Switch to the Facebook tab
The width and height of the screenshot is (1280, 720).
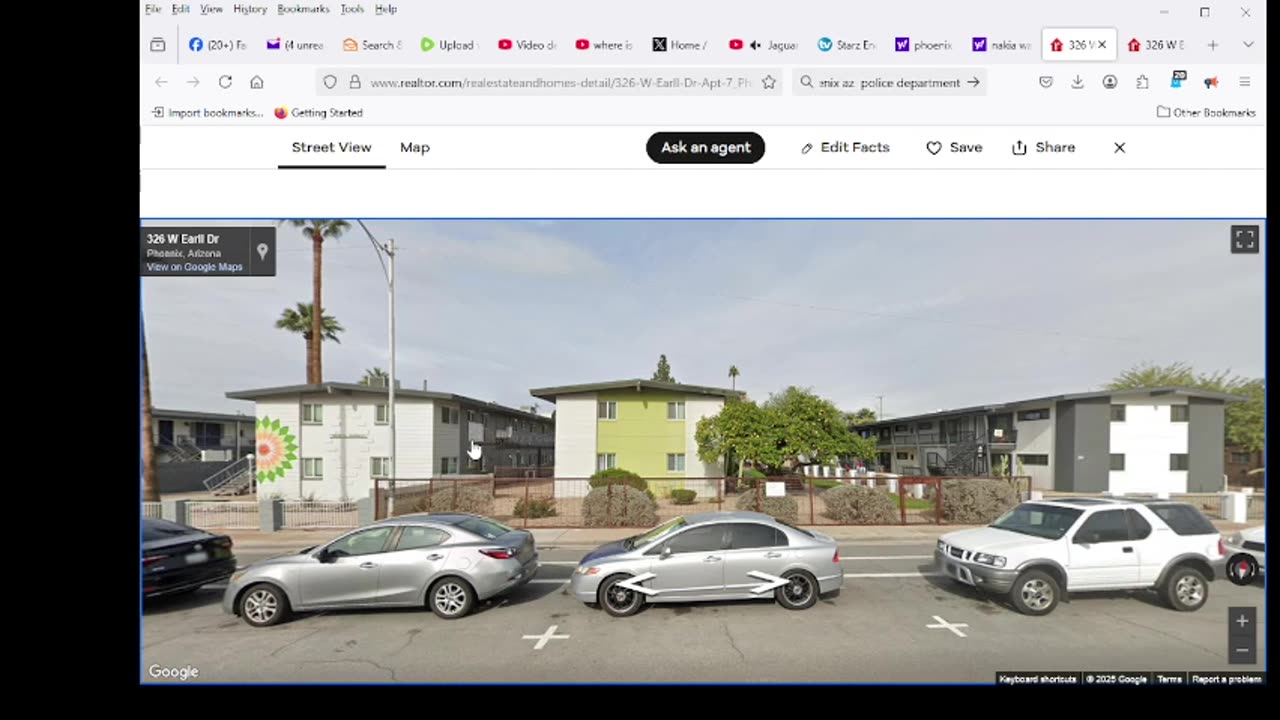click(217, 45)
